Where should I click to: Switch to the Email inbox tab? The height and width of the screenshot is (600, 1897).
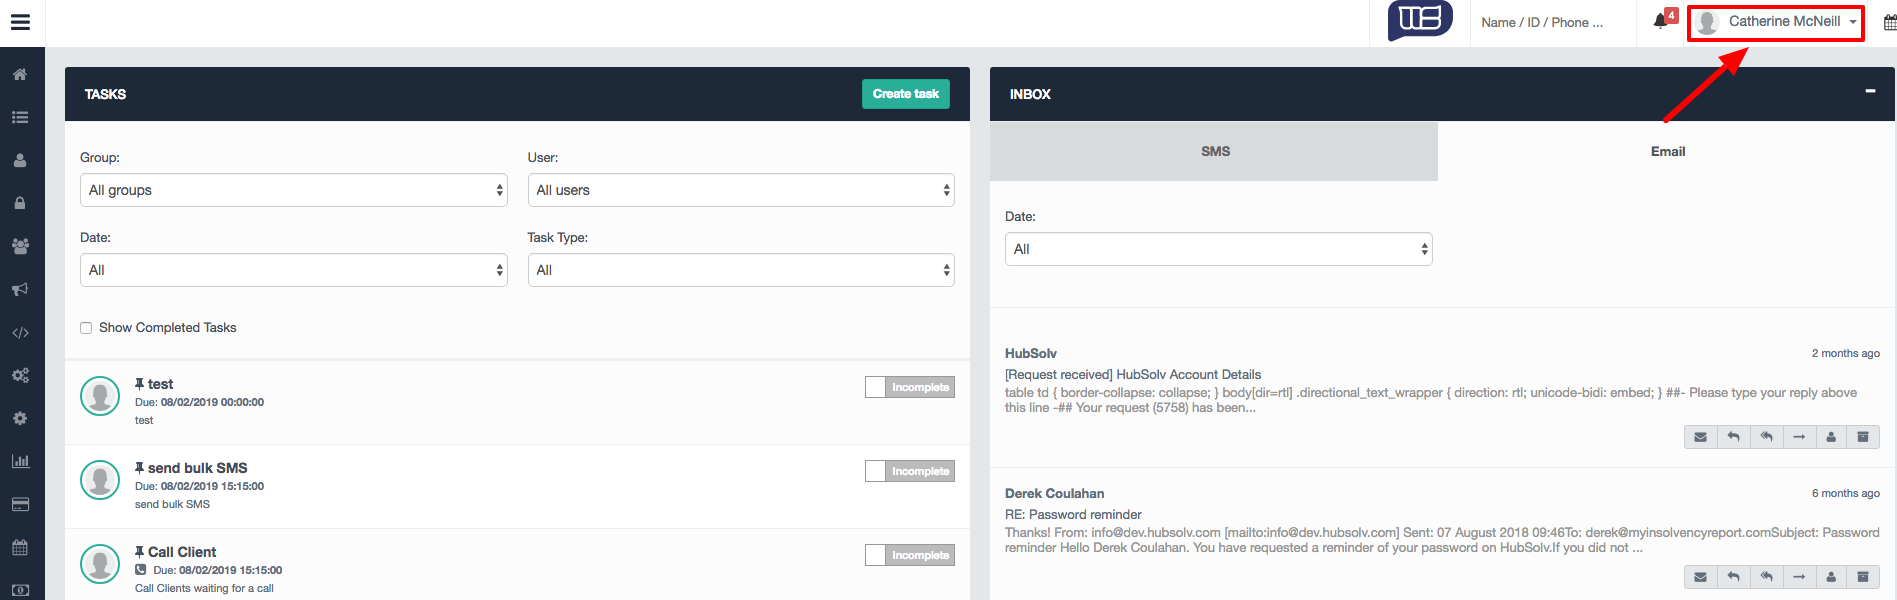1667,152
